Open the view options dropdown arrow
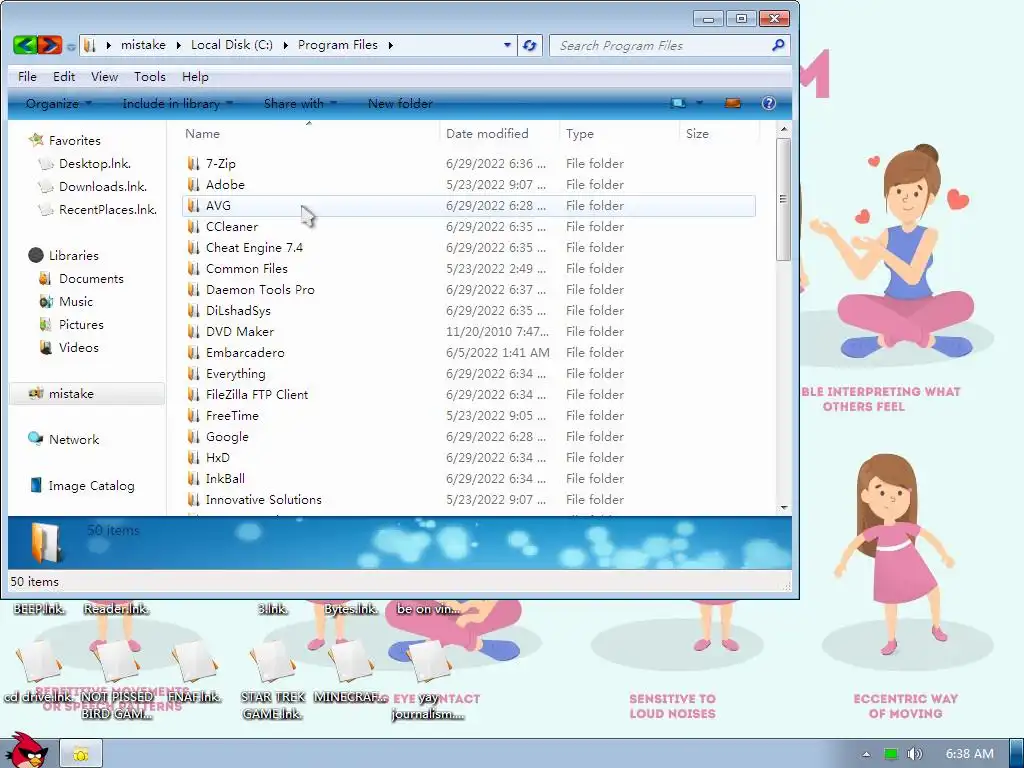The height and width of the screenshot is (768, 1024). coord(699,103)
